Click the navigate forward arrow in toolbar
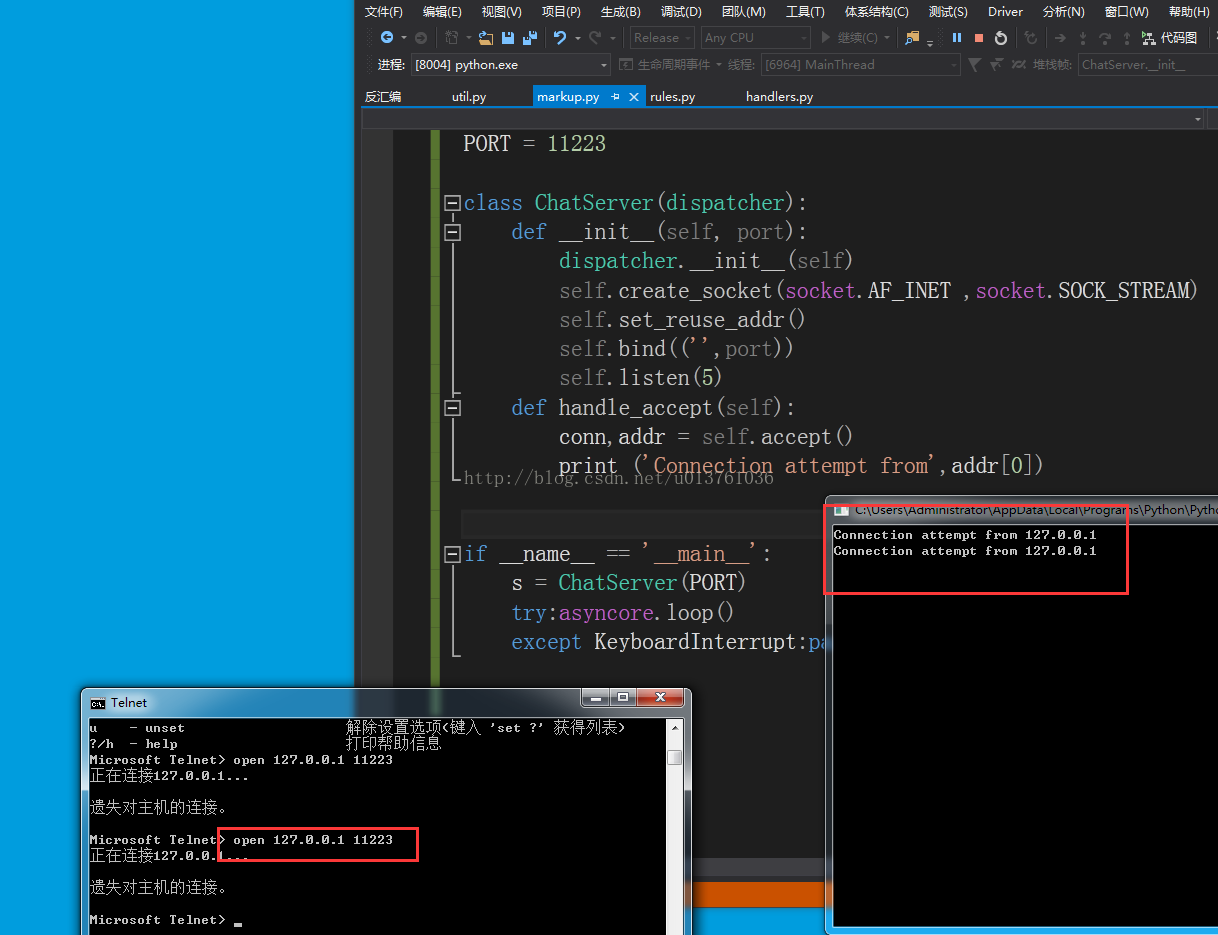 point(421,38)
